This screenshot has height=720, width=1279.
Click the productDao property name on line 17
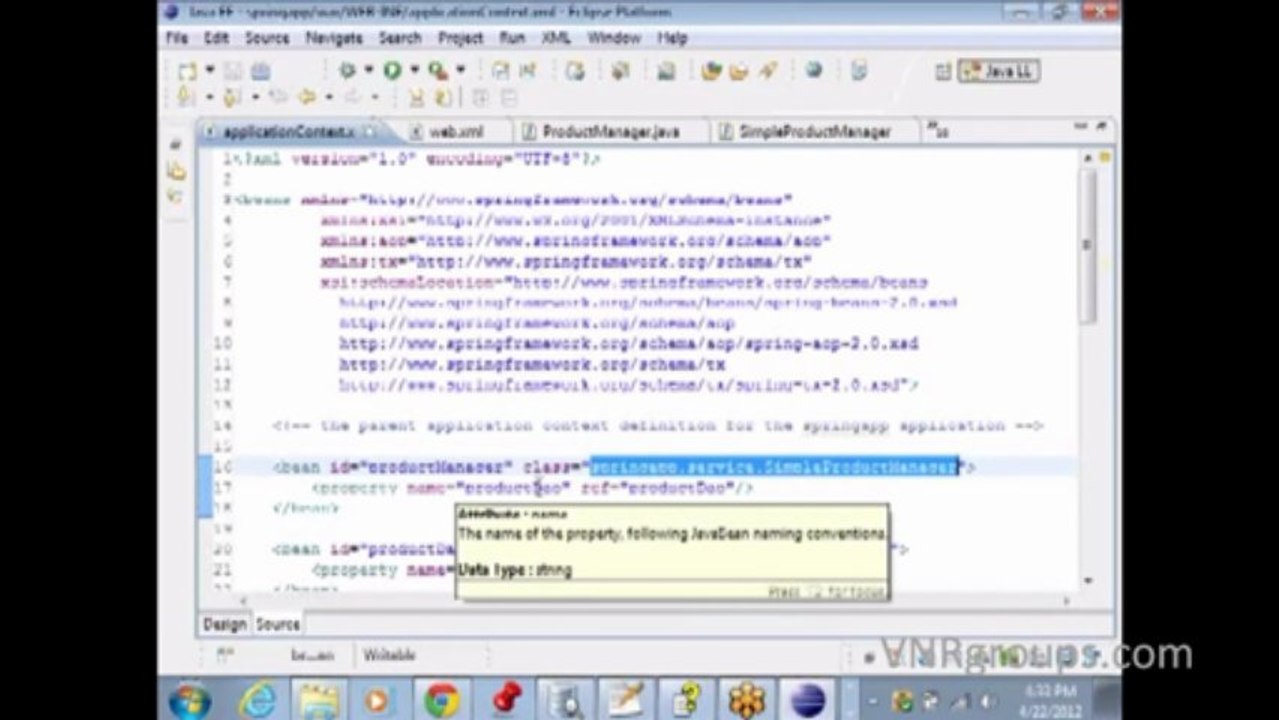coord(513,488)
